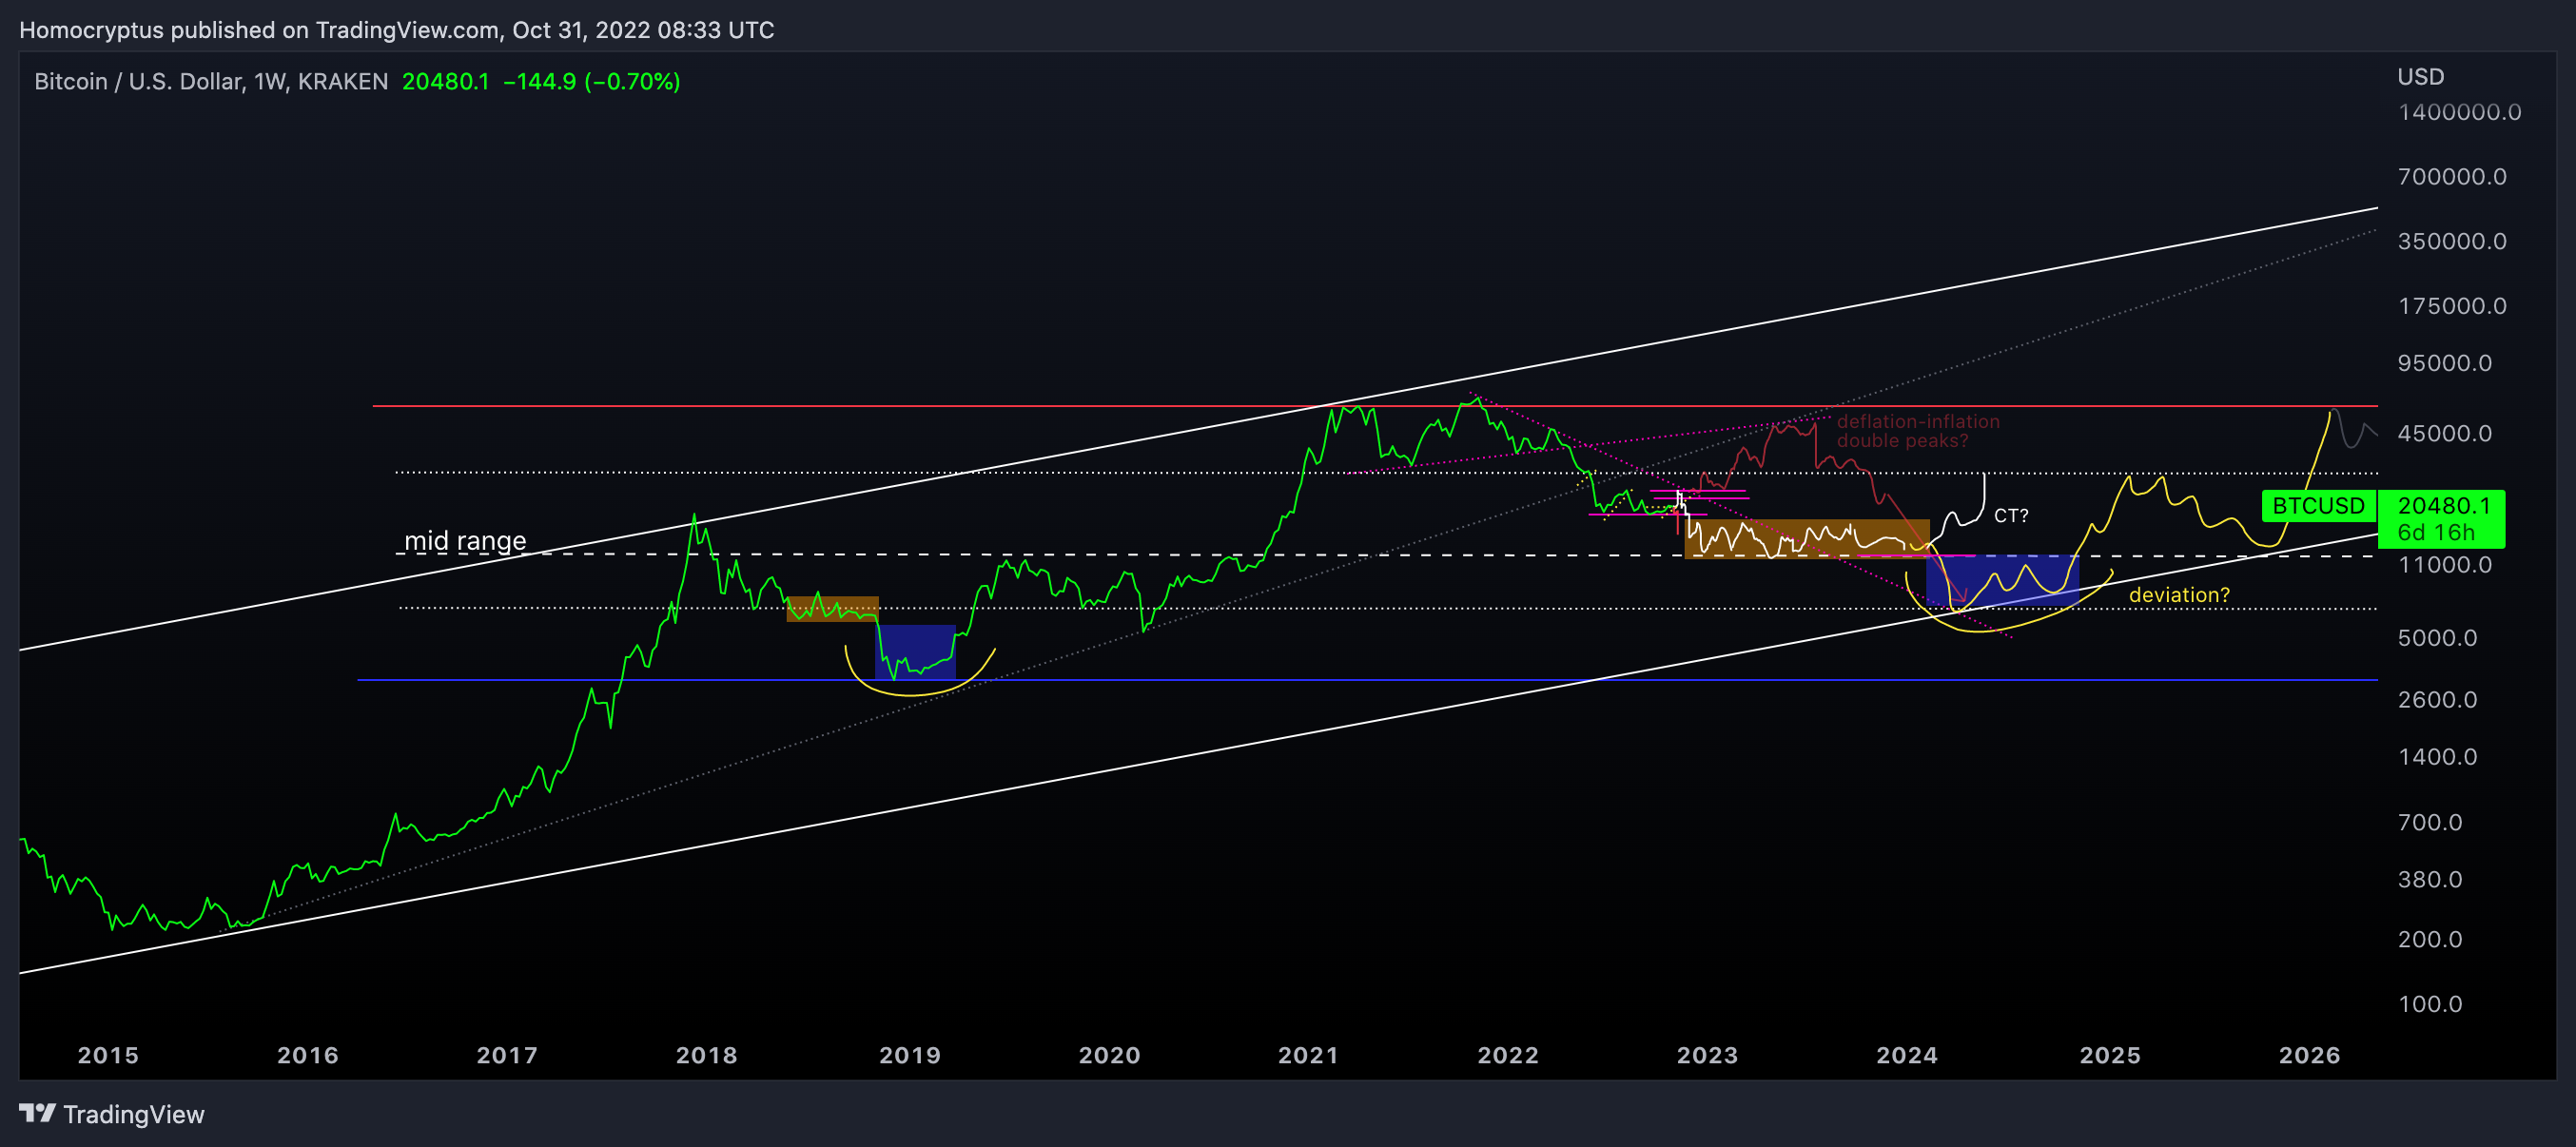Click the 100.0 price axis label
The height and width of the screenshot is (1147, 2576).
tap(2430, 1005)
